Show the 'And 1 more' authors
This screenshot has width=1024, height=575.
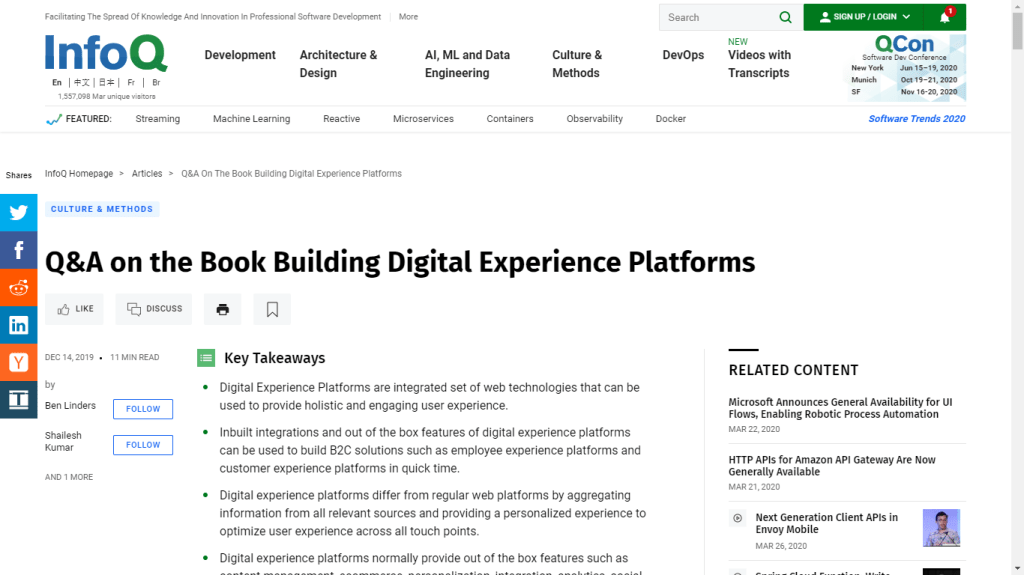click(x=69, y=477)
